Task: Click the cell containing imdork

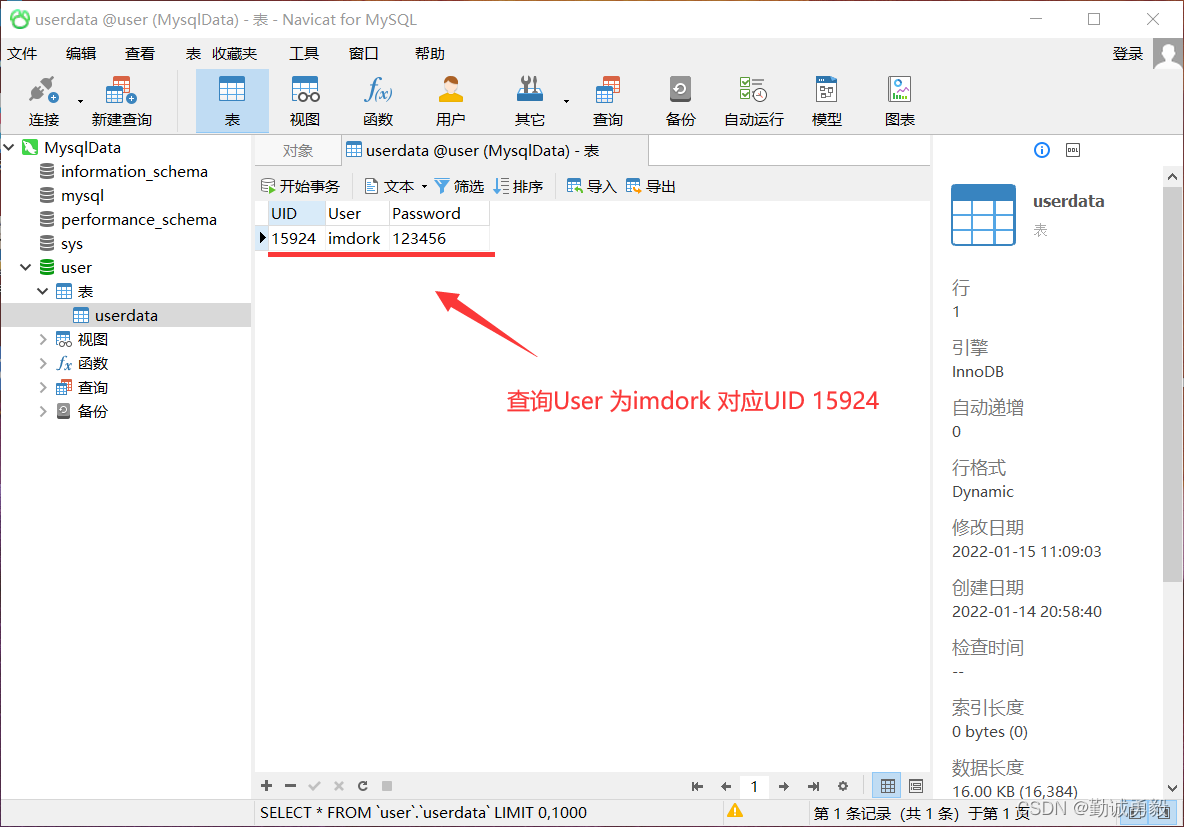Action: 357,239
